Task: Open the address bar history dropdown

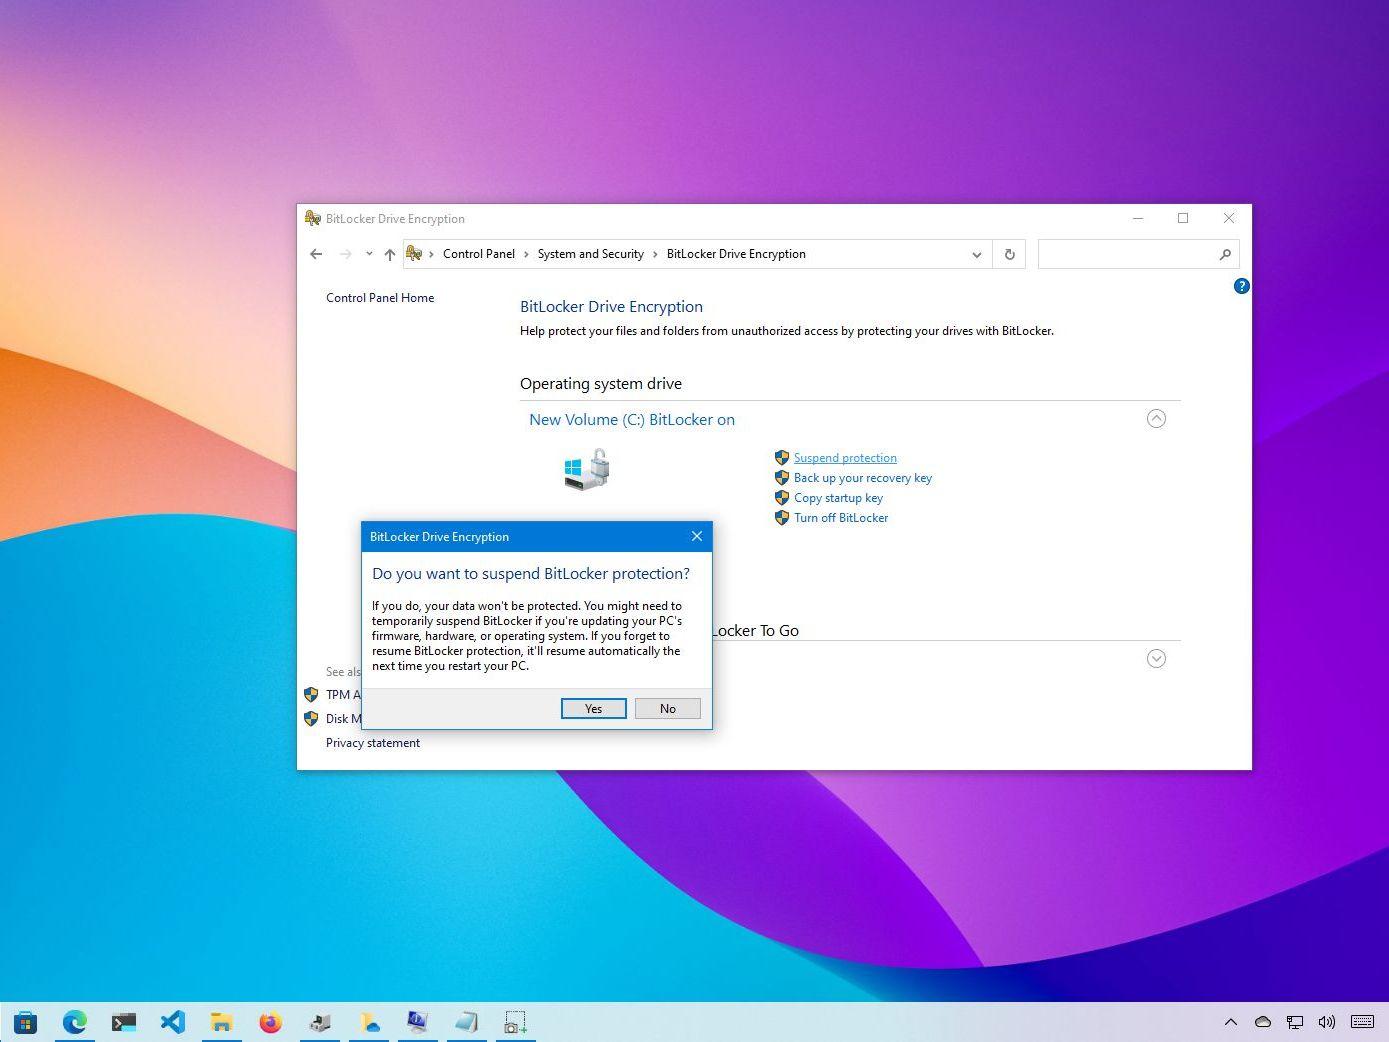Action: 977,254
